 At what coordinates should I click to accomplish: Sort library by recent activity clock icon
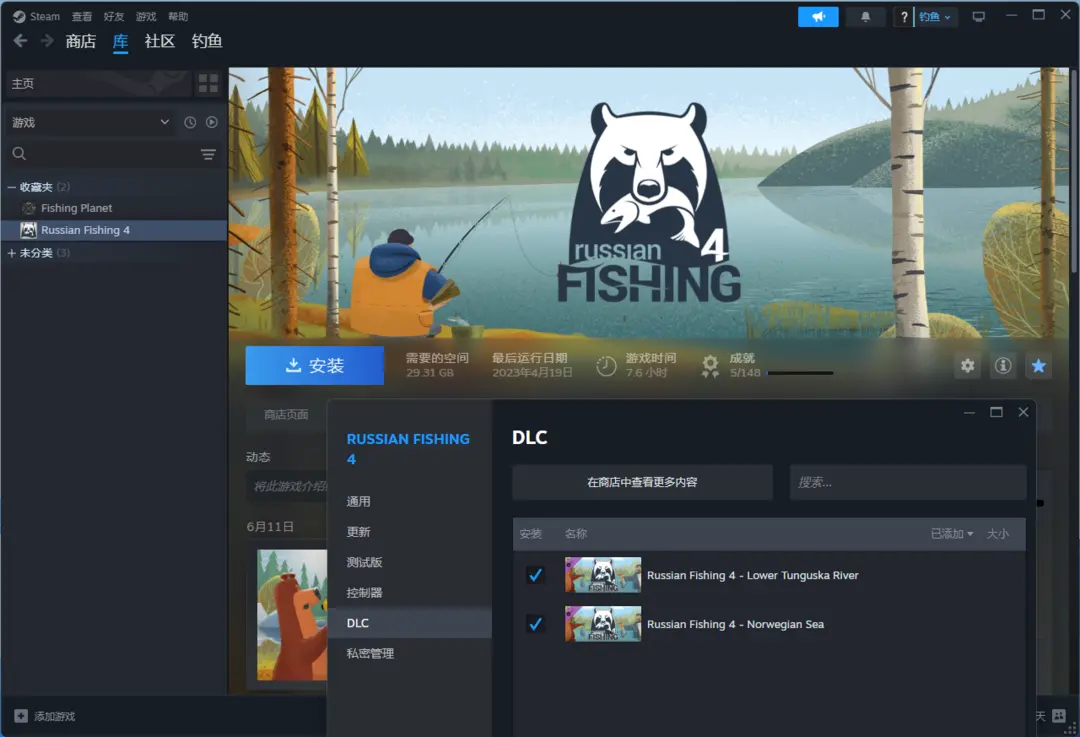click(190, 122)
